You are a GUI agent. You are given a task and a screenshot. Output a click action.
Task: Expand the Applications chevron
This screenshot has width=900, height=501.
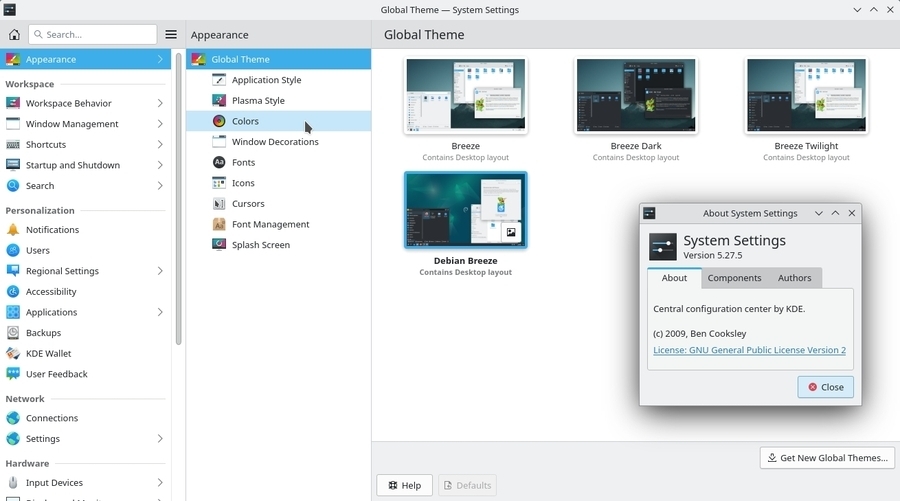pyautogui.click(x=160, y=312)
